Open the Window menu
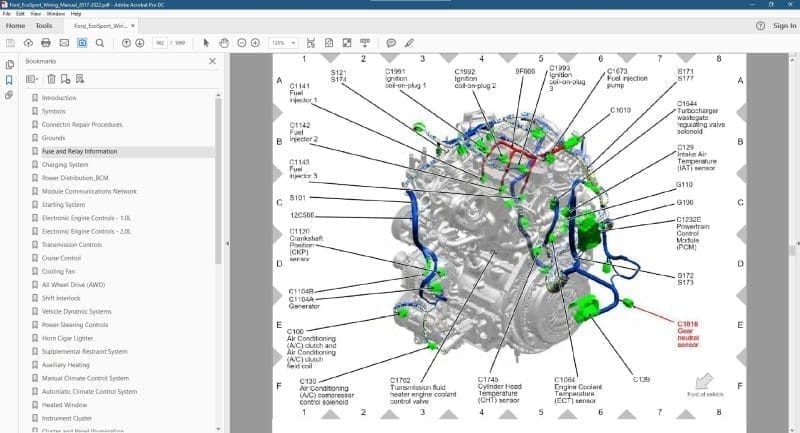The image size is (800, 433). coord(56,14)
